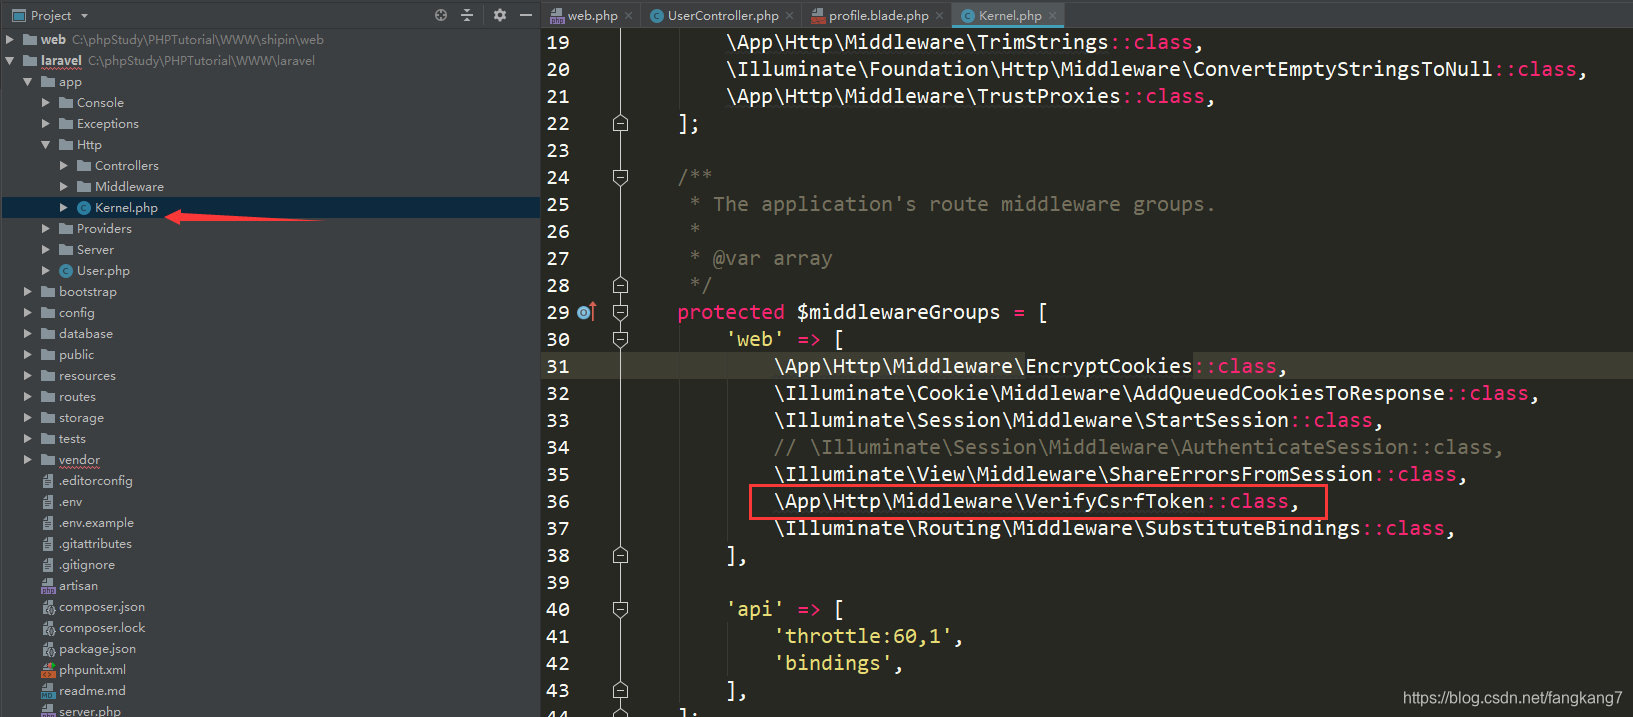Select the .env file

[70, 502]
